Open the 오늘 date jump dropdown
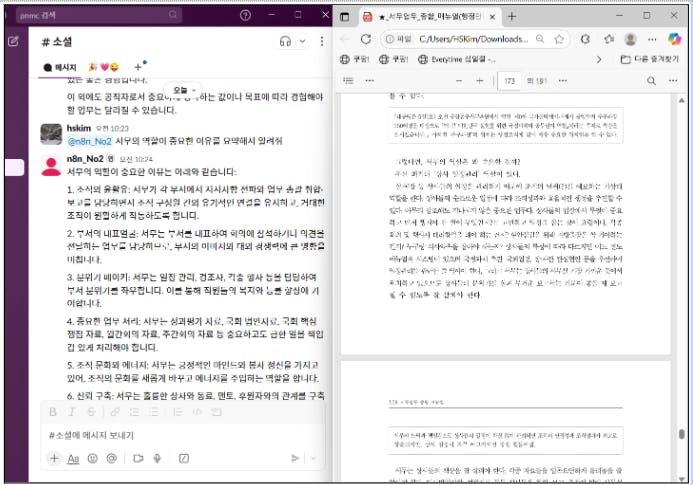The width and height of the screenshot is (693, 485). (183, 90)
